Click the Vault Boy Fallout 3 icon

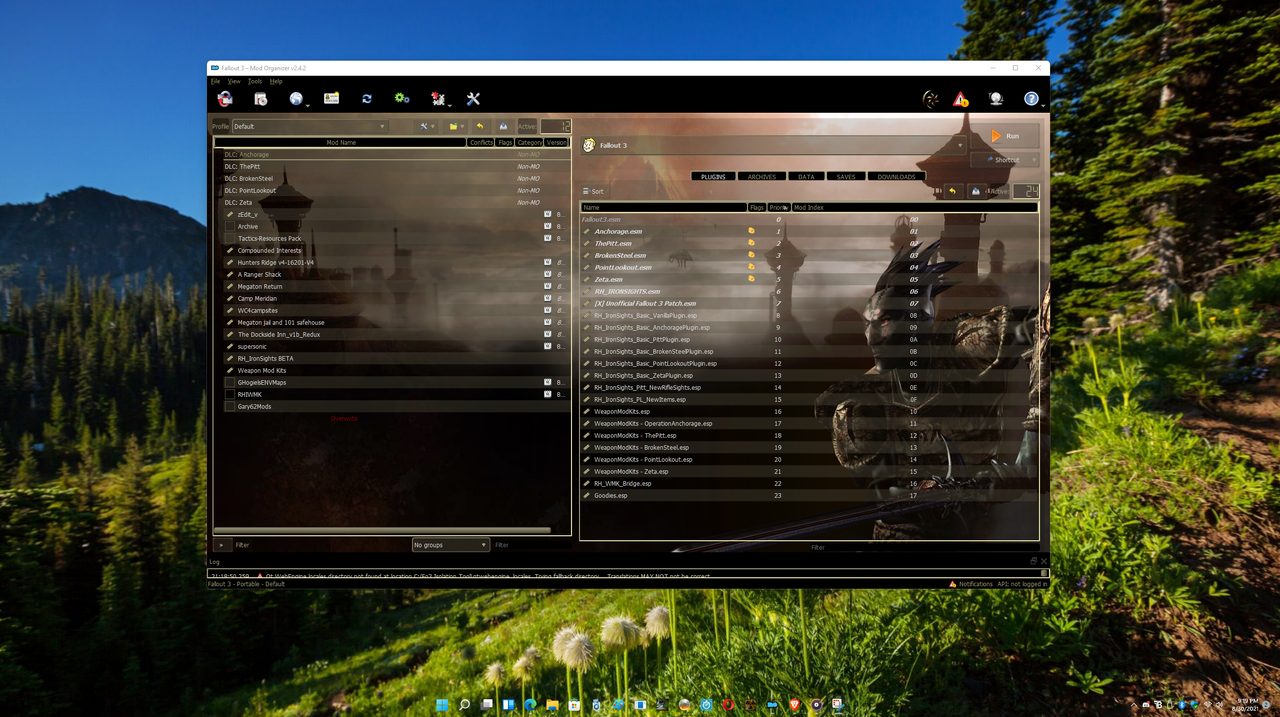pos(589,145)
